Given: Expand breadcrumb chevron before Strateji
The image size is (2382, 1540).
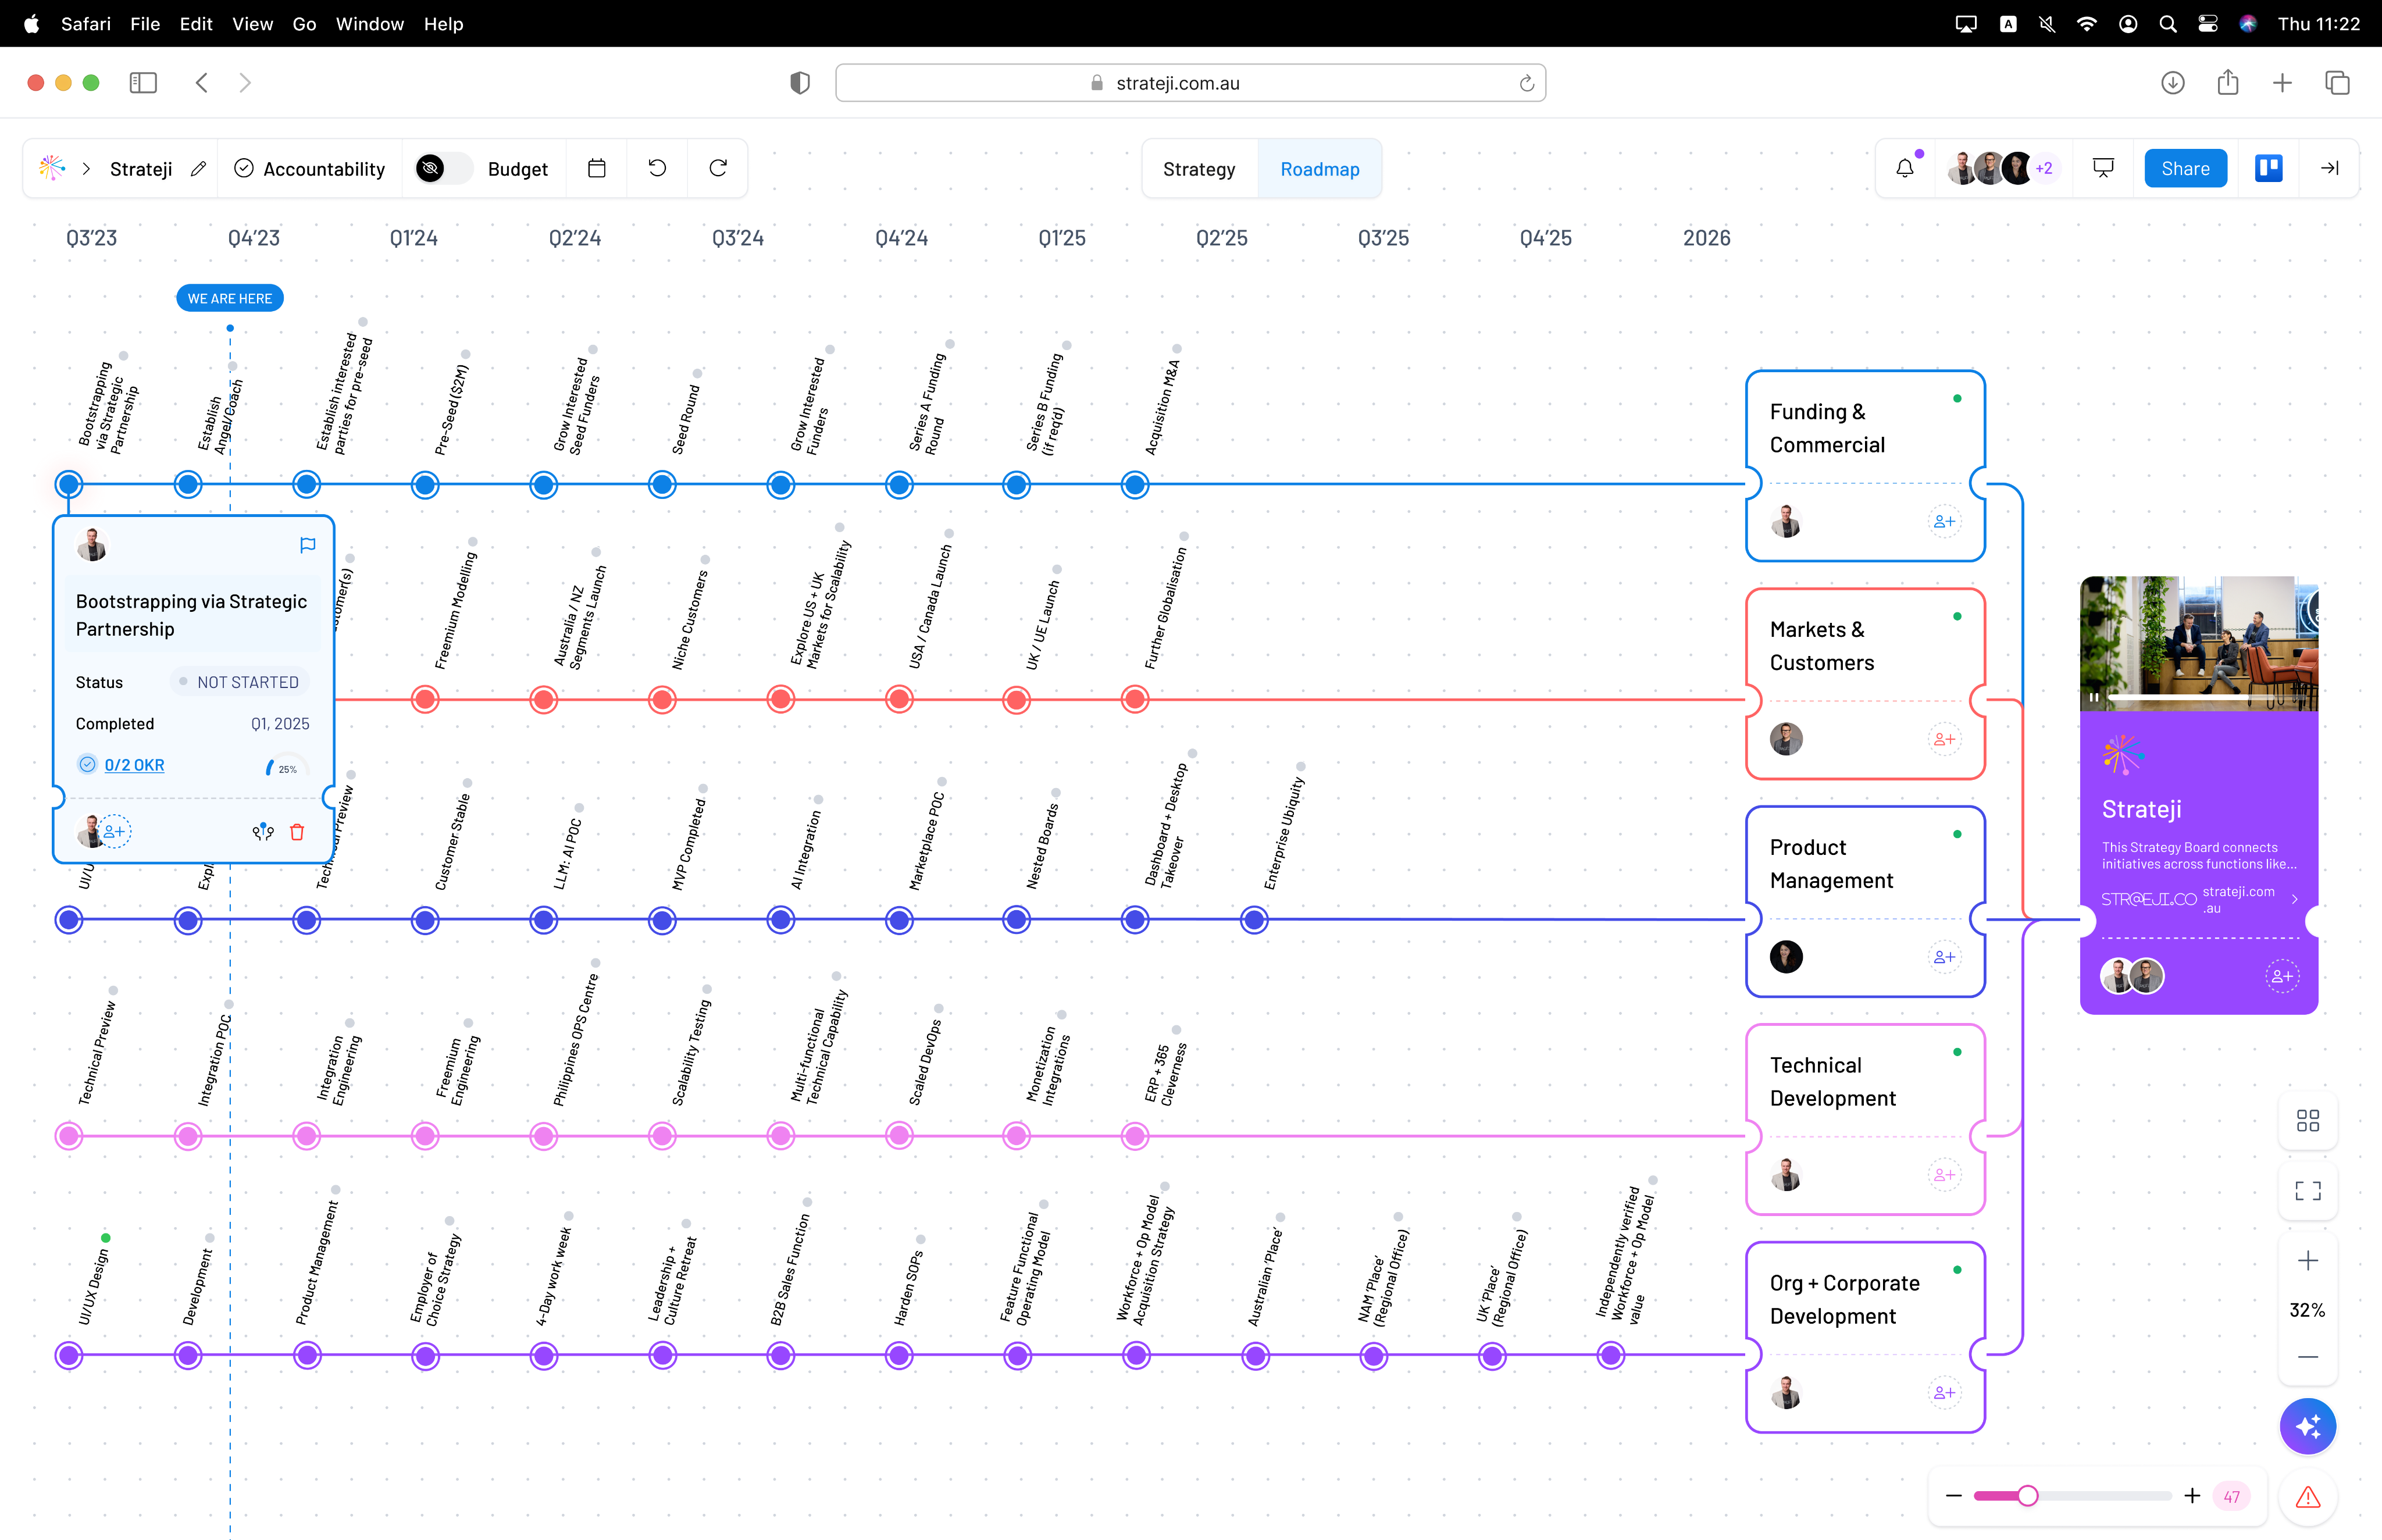Looking at the screenshot, I should click(86, 168).
